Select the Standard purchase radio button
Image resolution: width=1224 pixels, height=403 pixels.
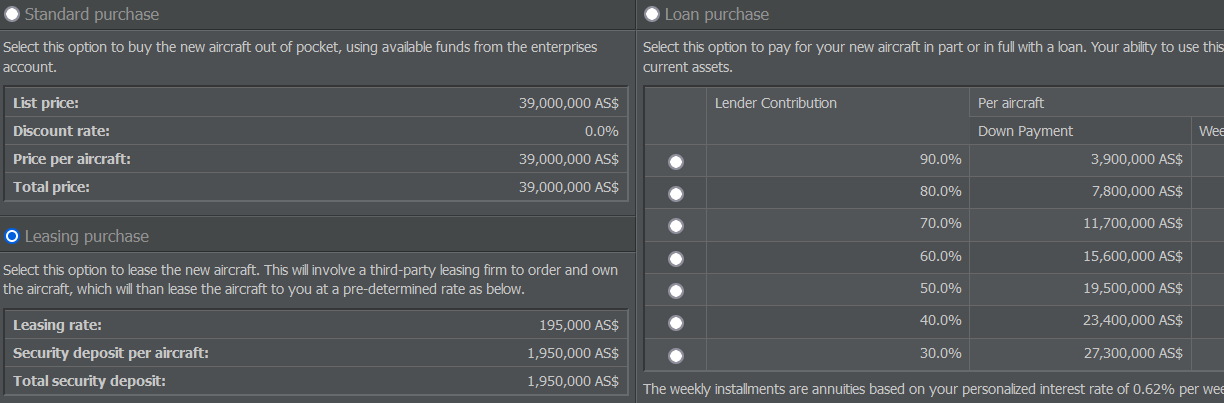pos(12,14)
